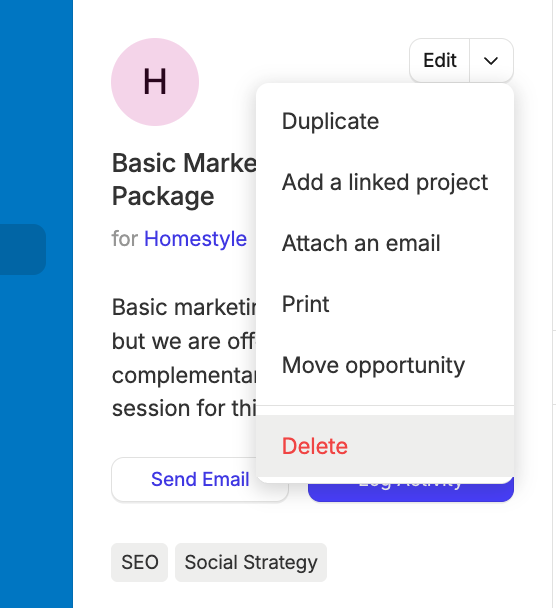The width and height of the screenshot is (556, 608).
Task: Choose Duplicate from the dropdown menu
Action: pyautogui.click(x=385, y=121)
